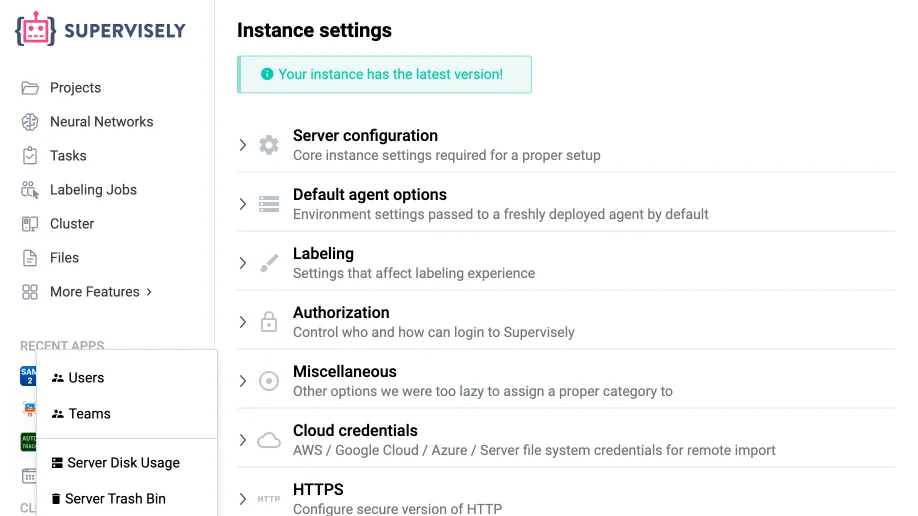Open the Default agent options heading
This screenshot has height=516, width=918.
tap(369, 194)
